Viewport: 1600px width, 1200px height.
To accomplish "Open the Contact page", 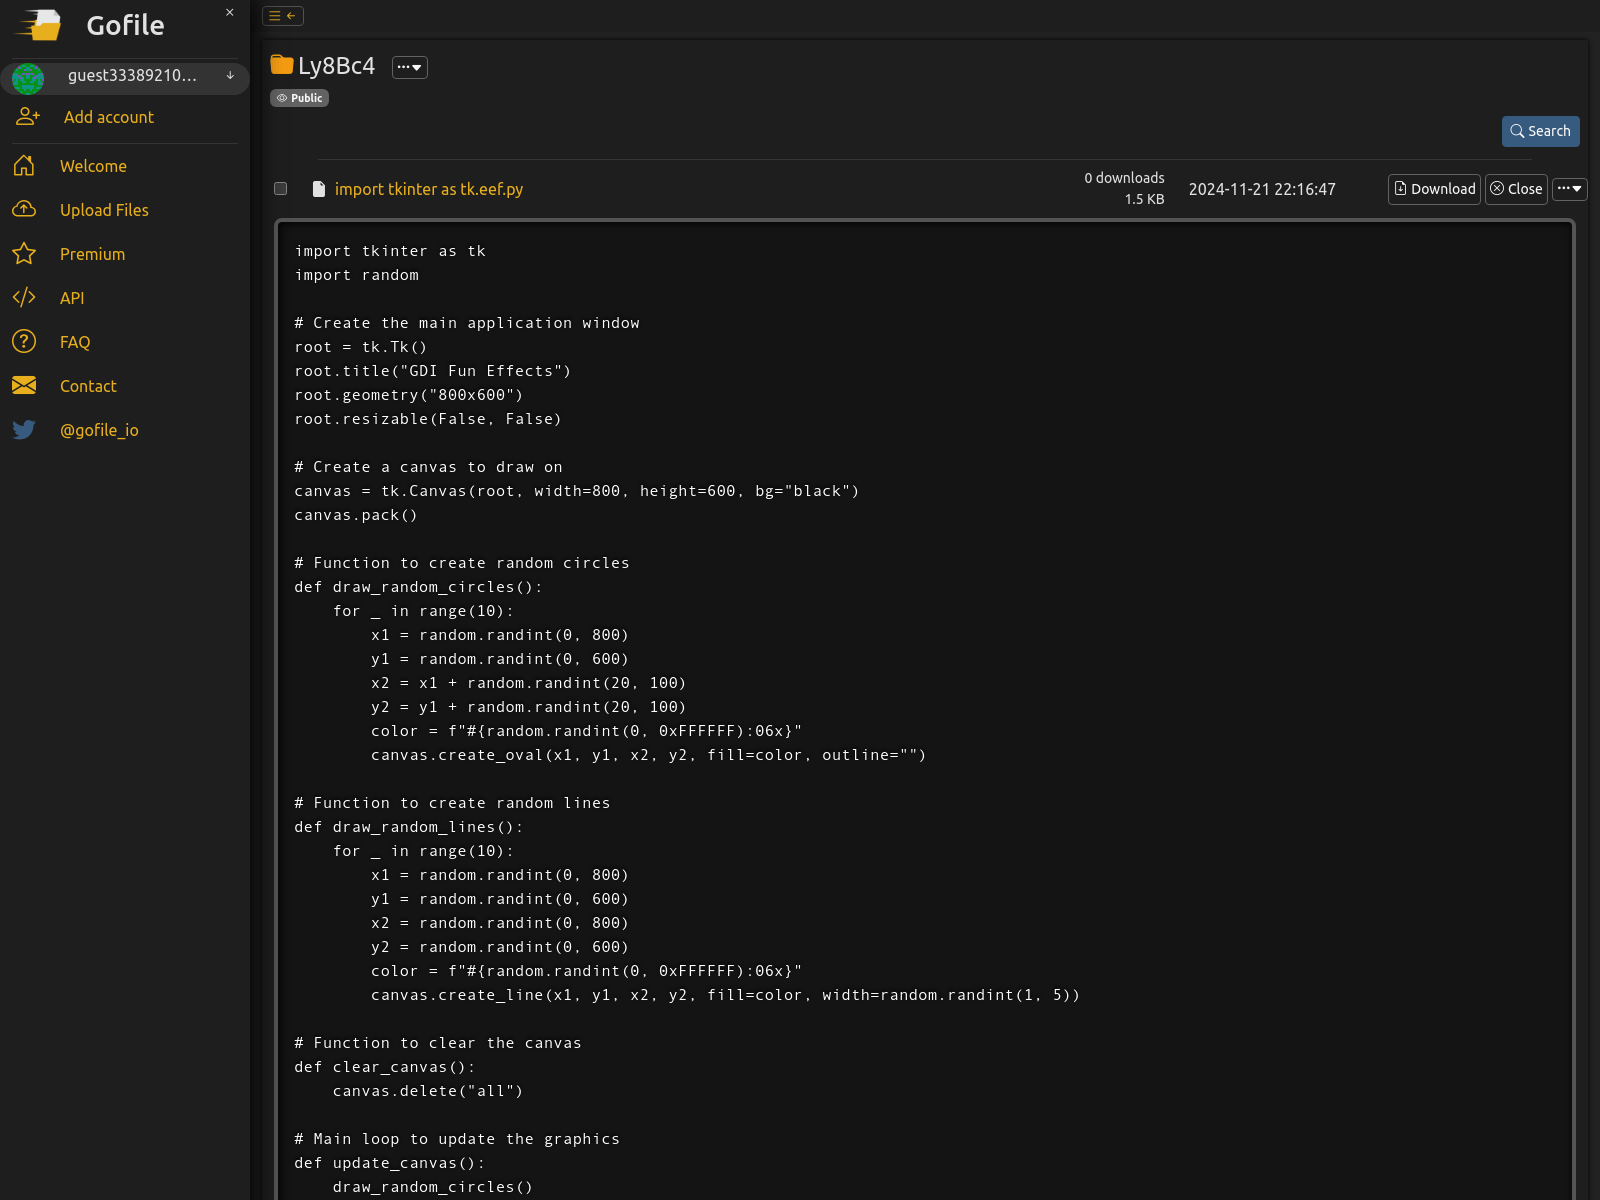I will (x=88, y=386).
